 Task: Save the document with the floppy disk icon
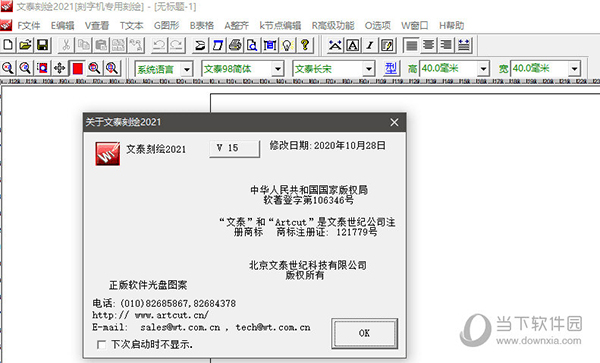(x=42, y=45)
